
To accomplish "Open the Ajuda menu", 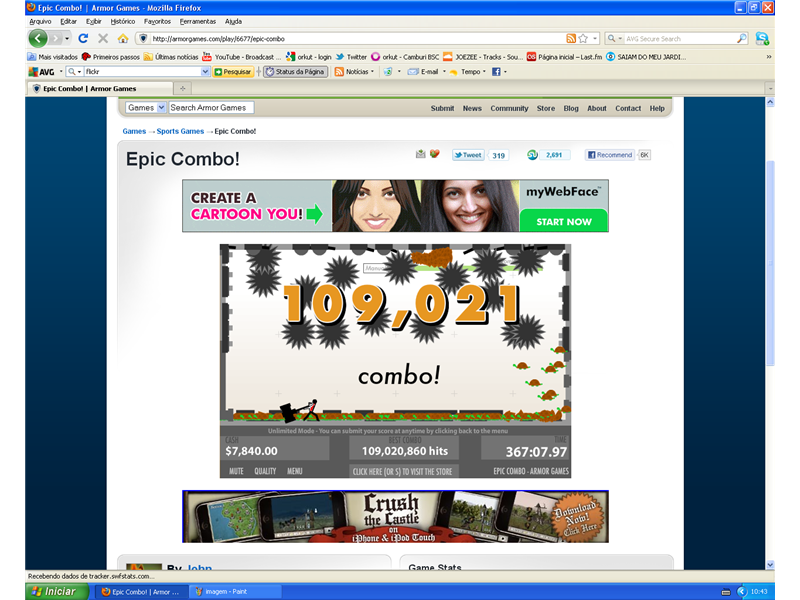I will [233, 21].
